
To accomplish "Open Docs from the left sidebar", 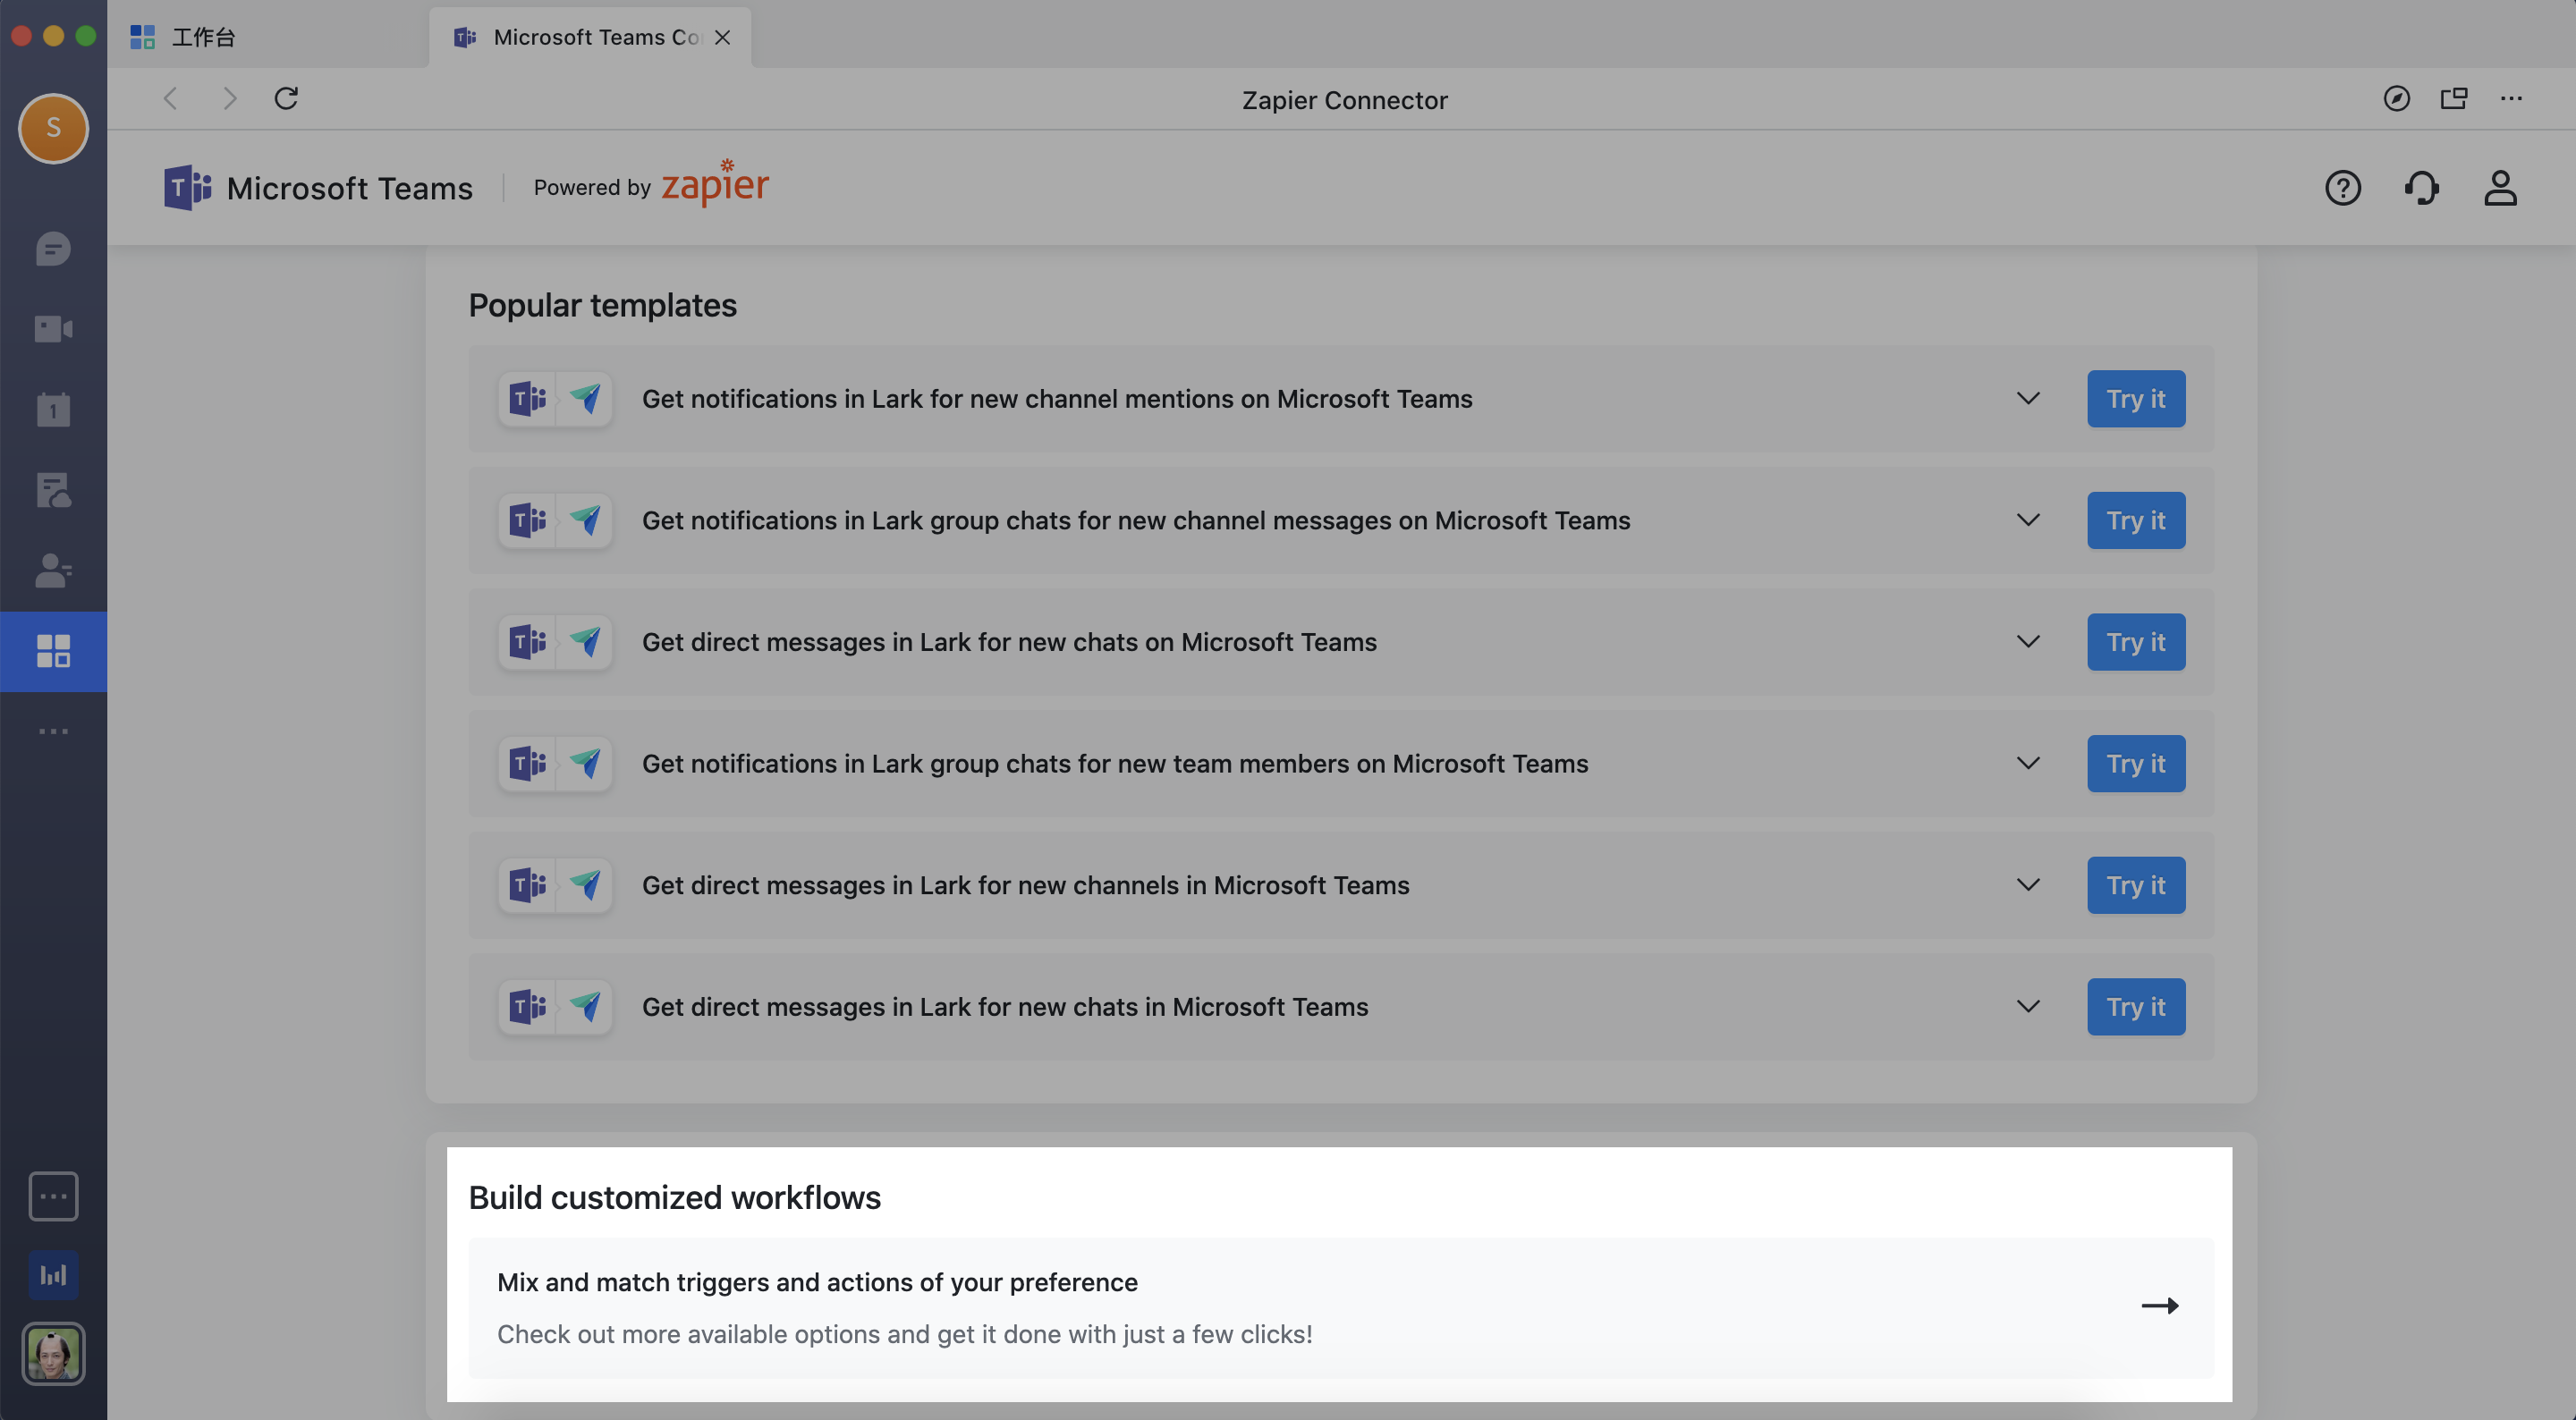I will pyautogui.click(x=53, y=489).
